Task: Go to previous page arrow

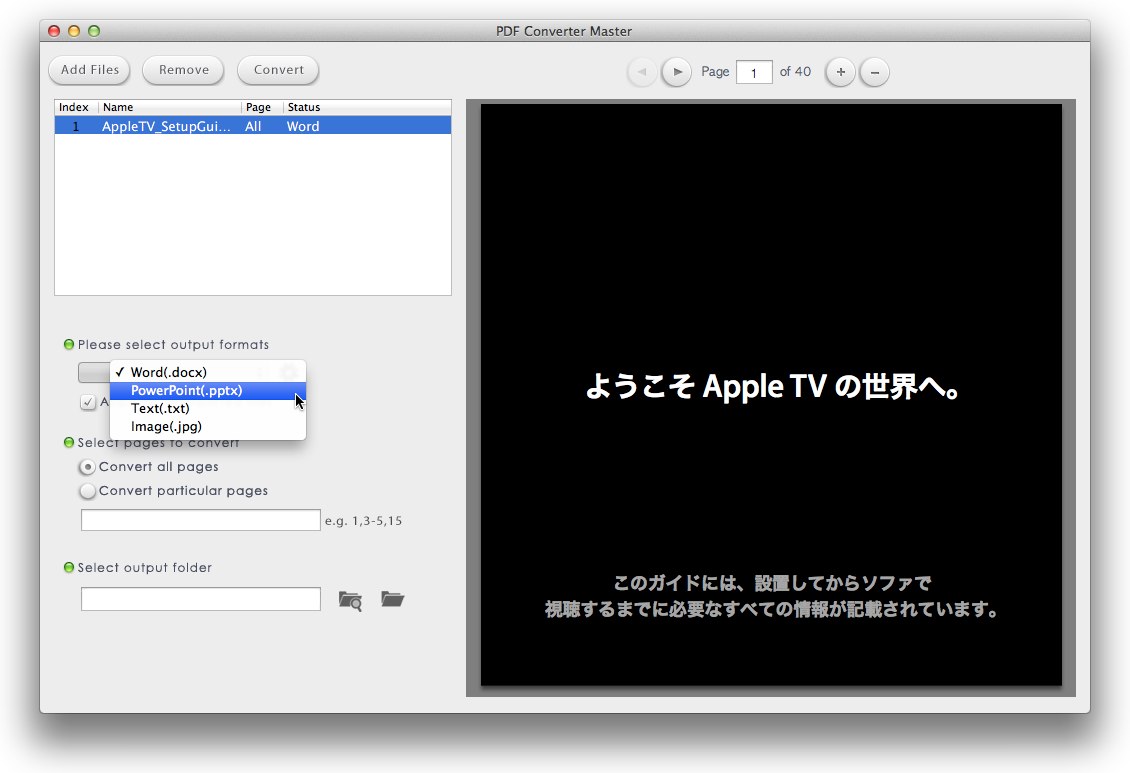Action: (641, 72)
